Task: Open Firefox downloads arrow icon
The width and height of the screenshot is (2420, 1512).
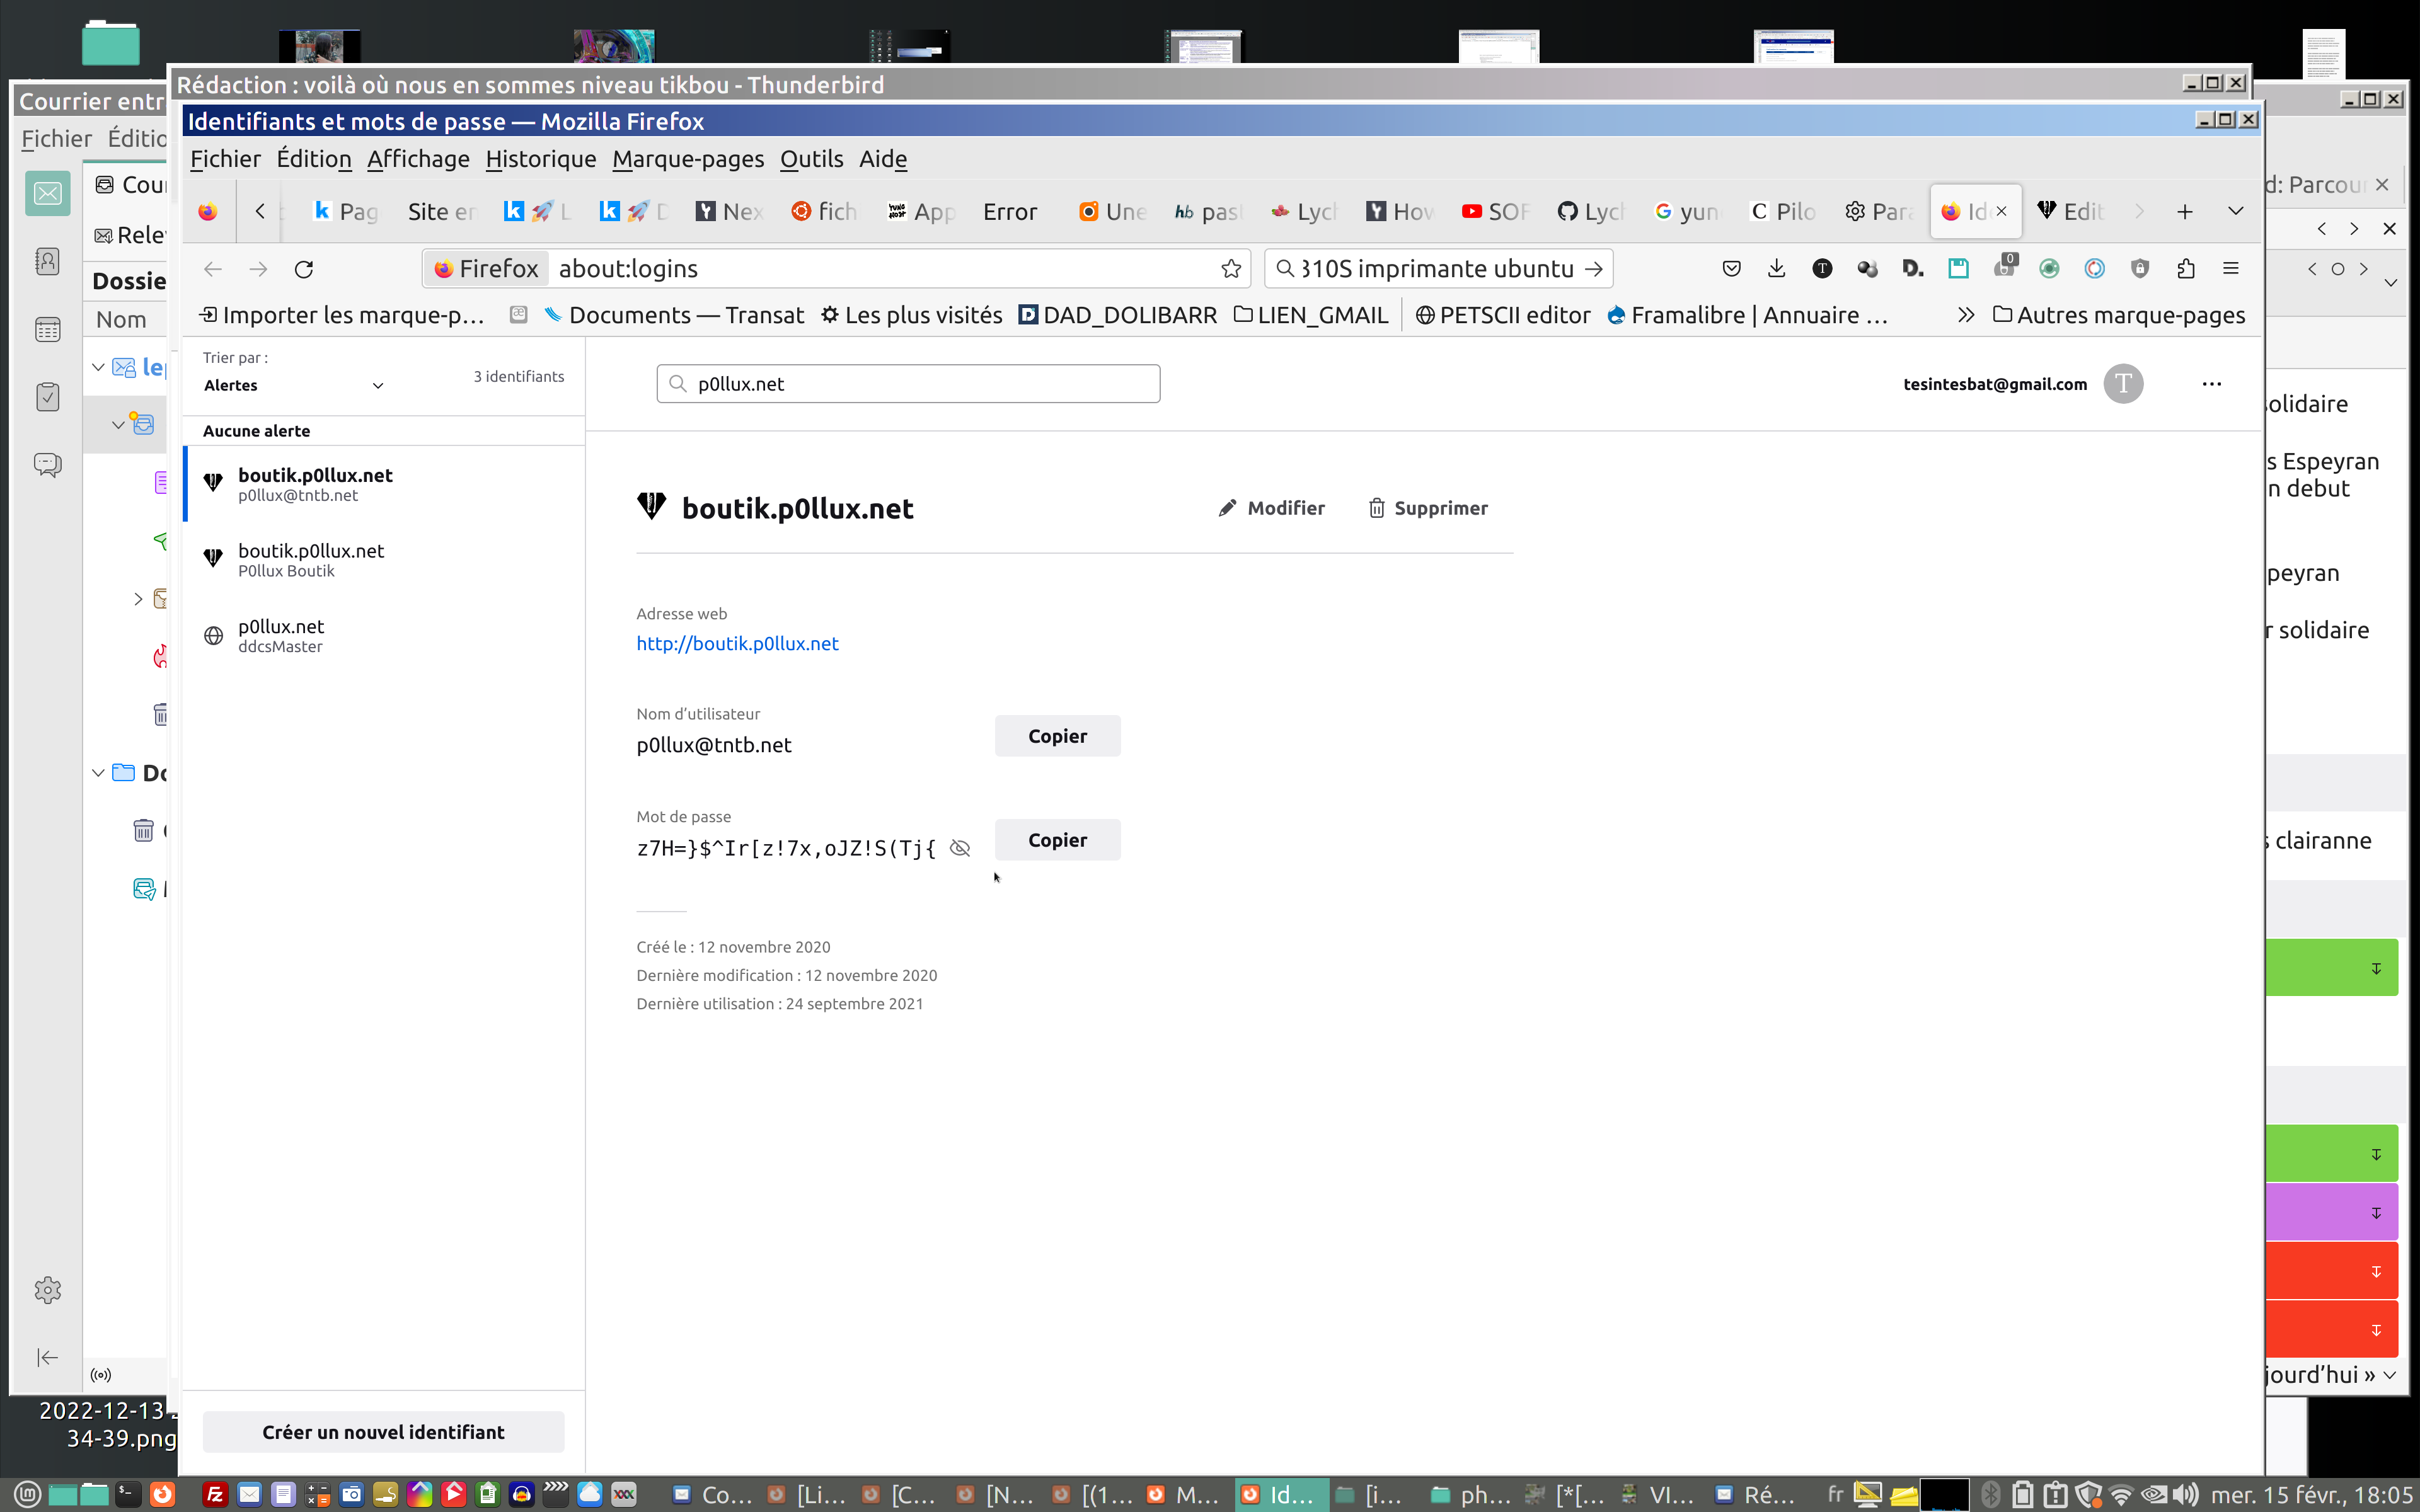Action: (1776, 268)
